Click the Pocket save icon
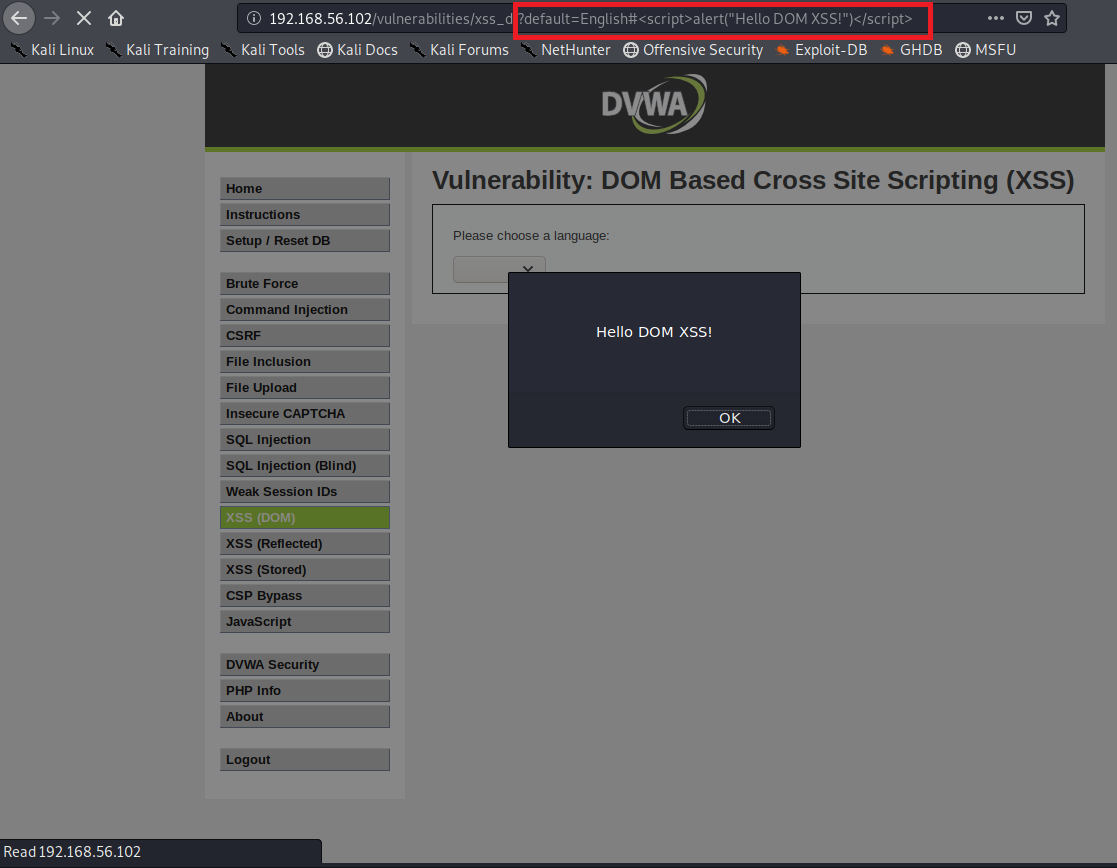 (x=1024, y=18)
